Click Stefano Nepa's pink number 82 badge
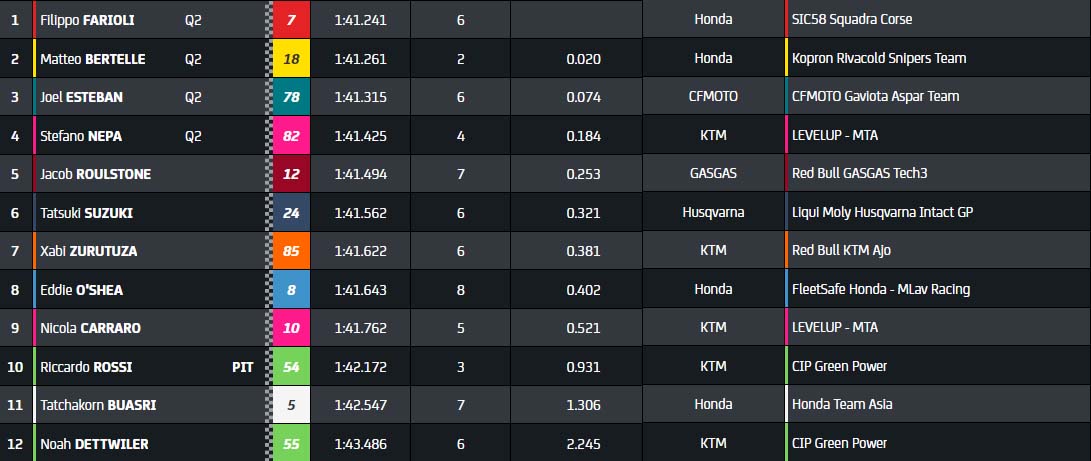This screenshot has height=461, width=1091. (x=291, y=135)
